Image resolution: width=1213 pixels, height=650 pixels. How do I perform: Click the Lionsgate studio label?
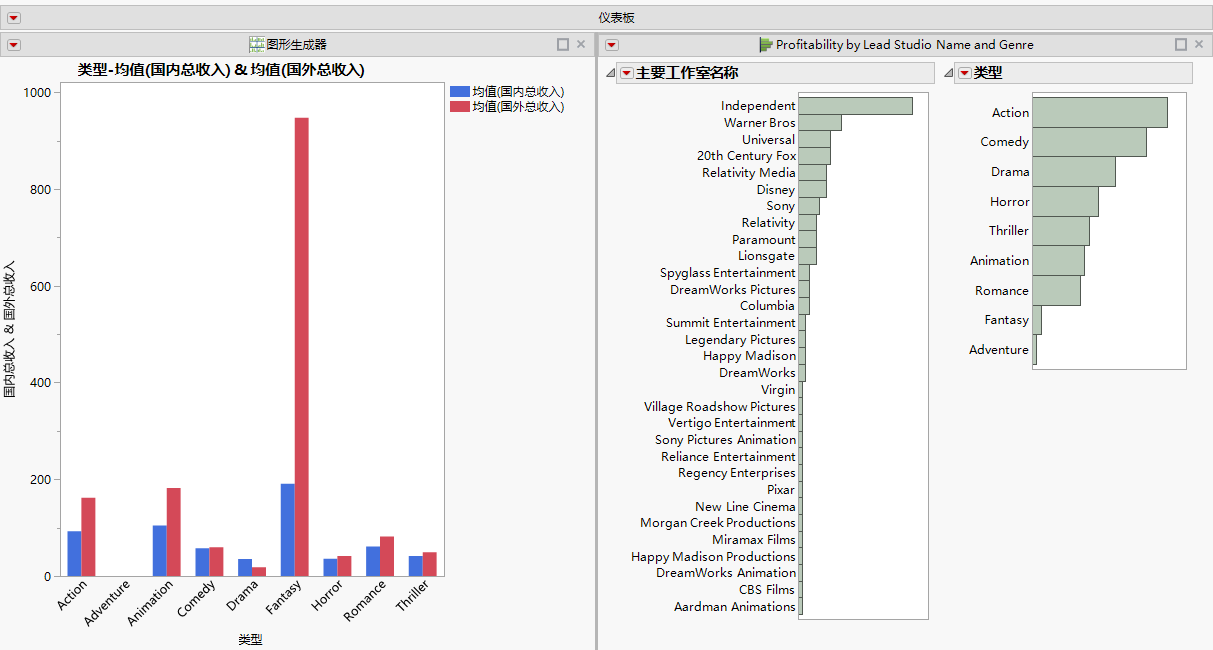[x=767, y=256]
